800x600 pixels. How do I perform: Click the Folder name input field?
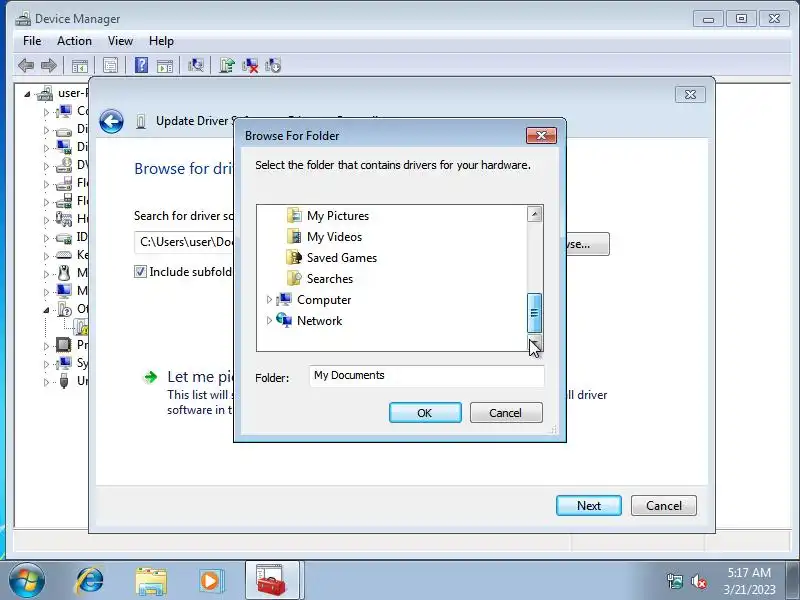427,376
